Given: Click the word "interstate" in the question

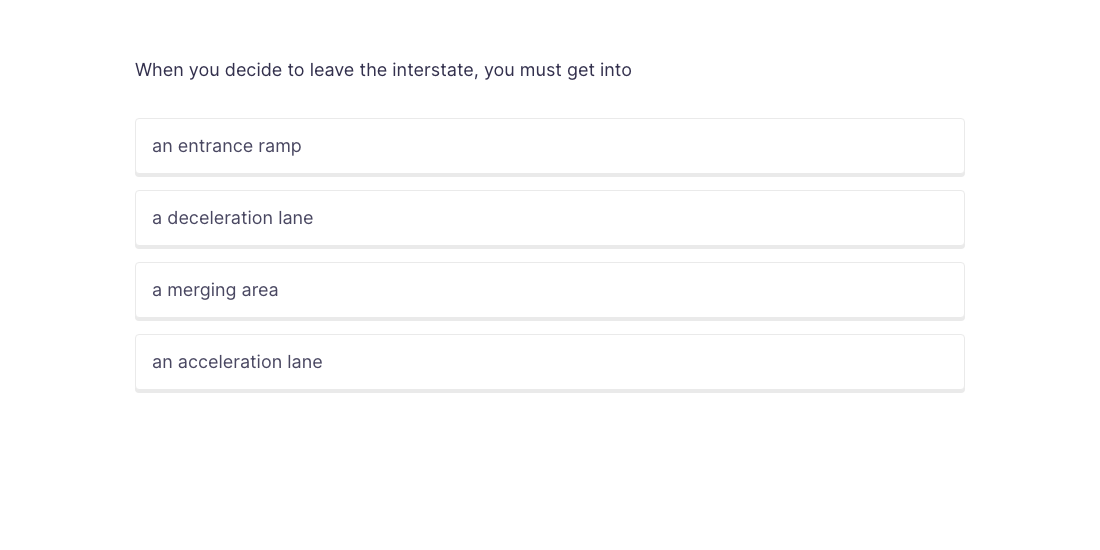Looking at the screenshot, I should 435,70.
